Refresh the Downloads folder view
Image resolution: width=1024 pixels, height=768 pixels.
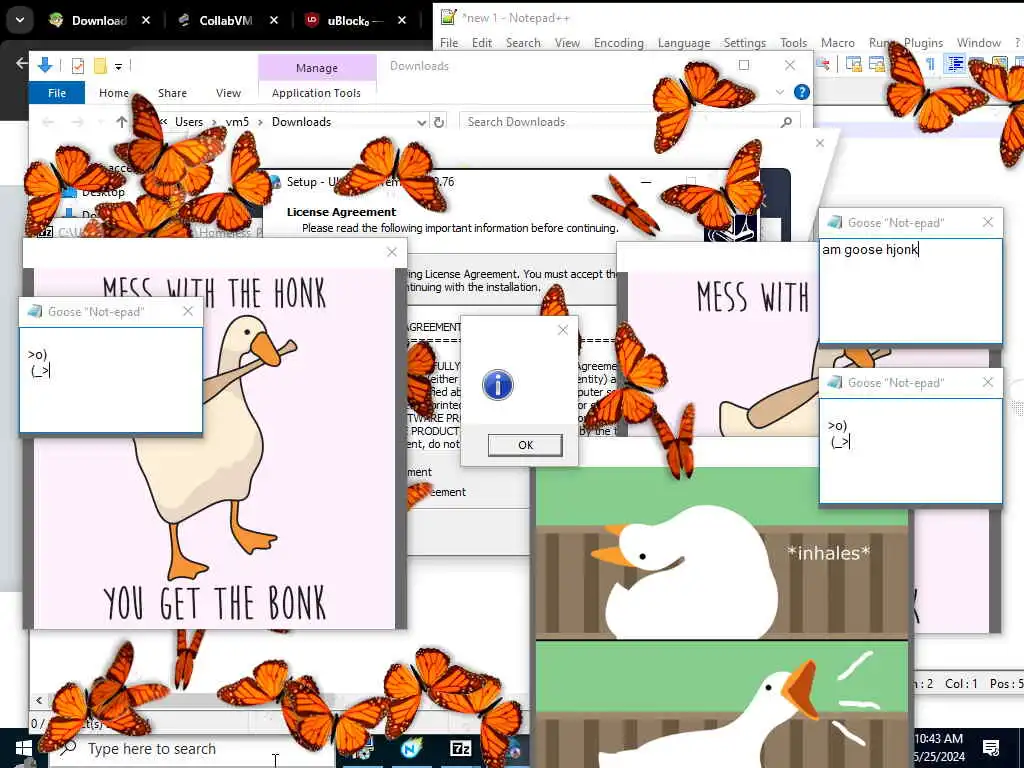(x=439, y=122)
